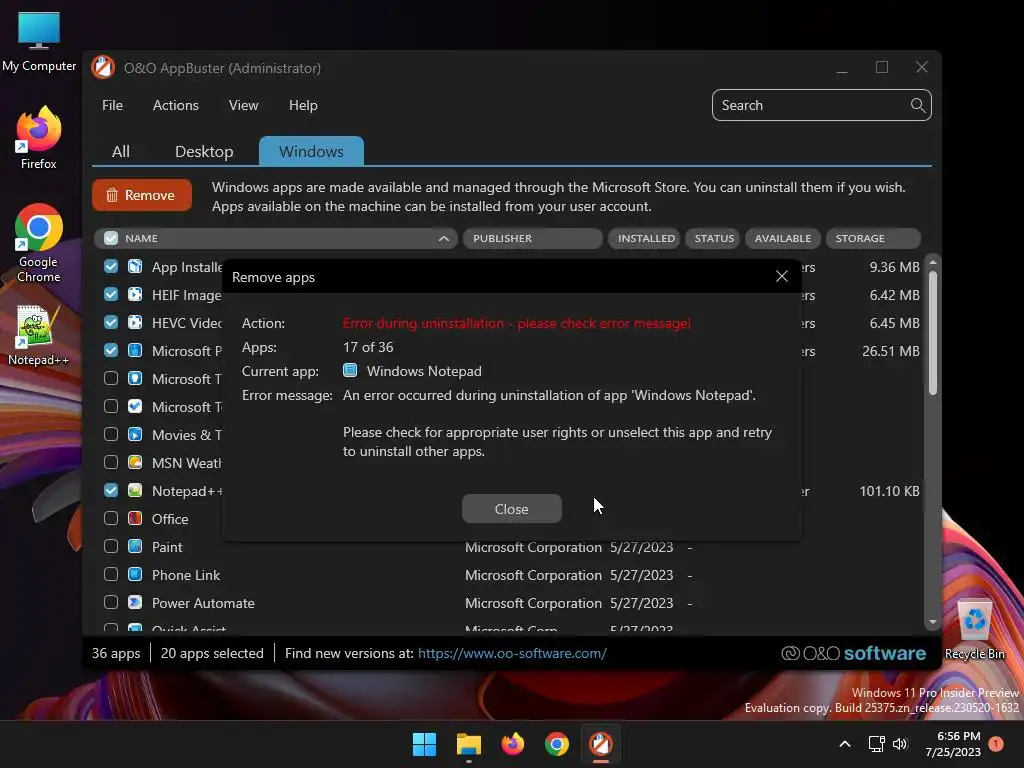The image size is (1024, 768).
Task: Open clock and date in taskbar
Action: pyautogui.click(x=953, y=744)
